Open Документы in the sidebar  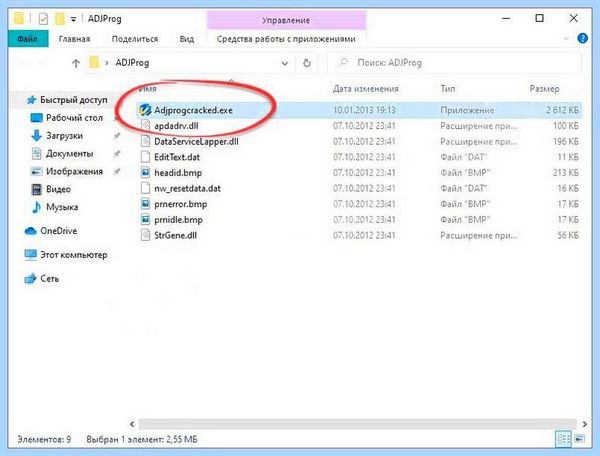[69, 154]
